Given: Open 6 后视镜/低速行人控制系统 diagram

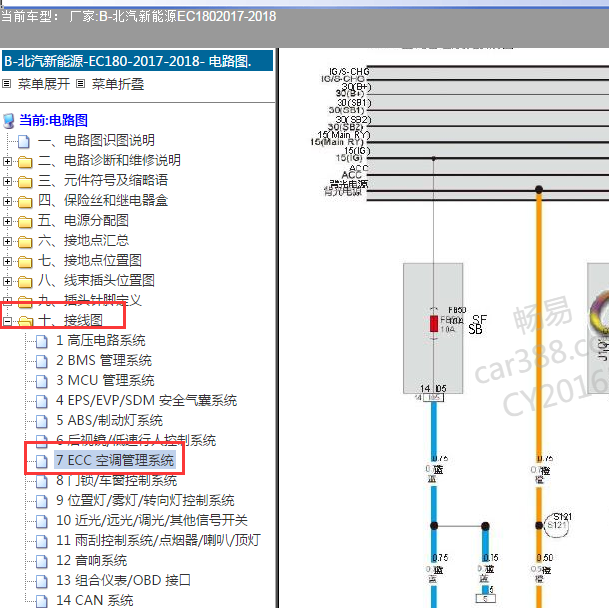Looking at the screenshot, I should click(x=136, y=440).
